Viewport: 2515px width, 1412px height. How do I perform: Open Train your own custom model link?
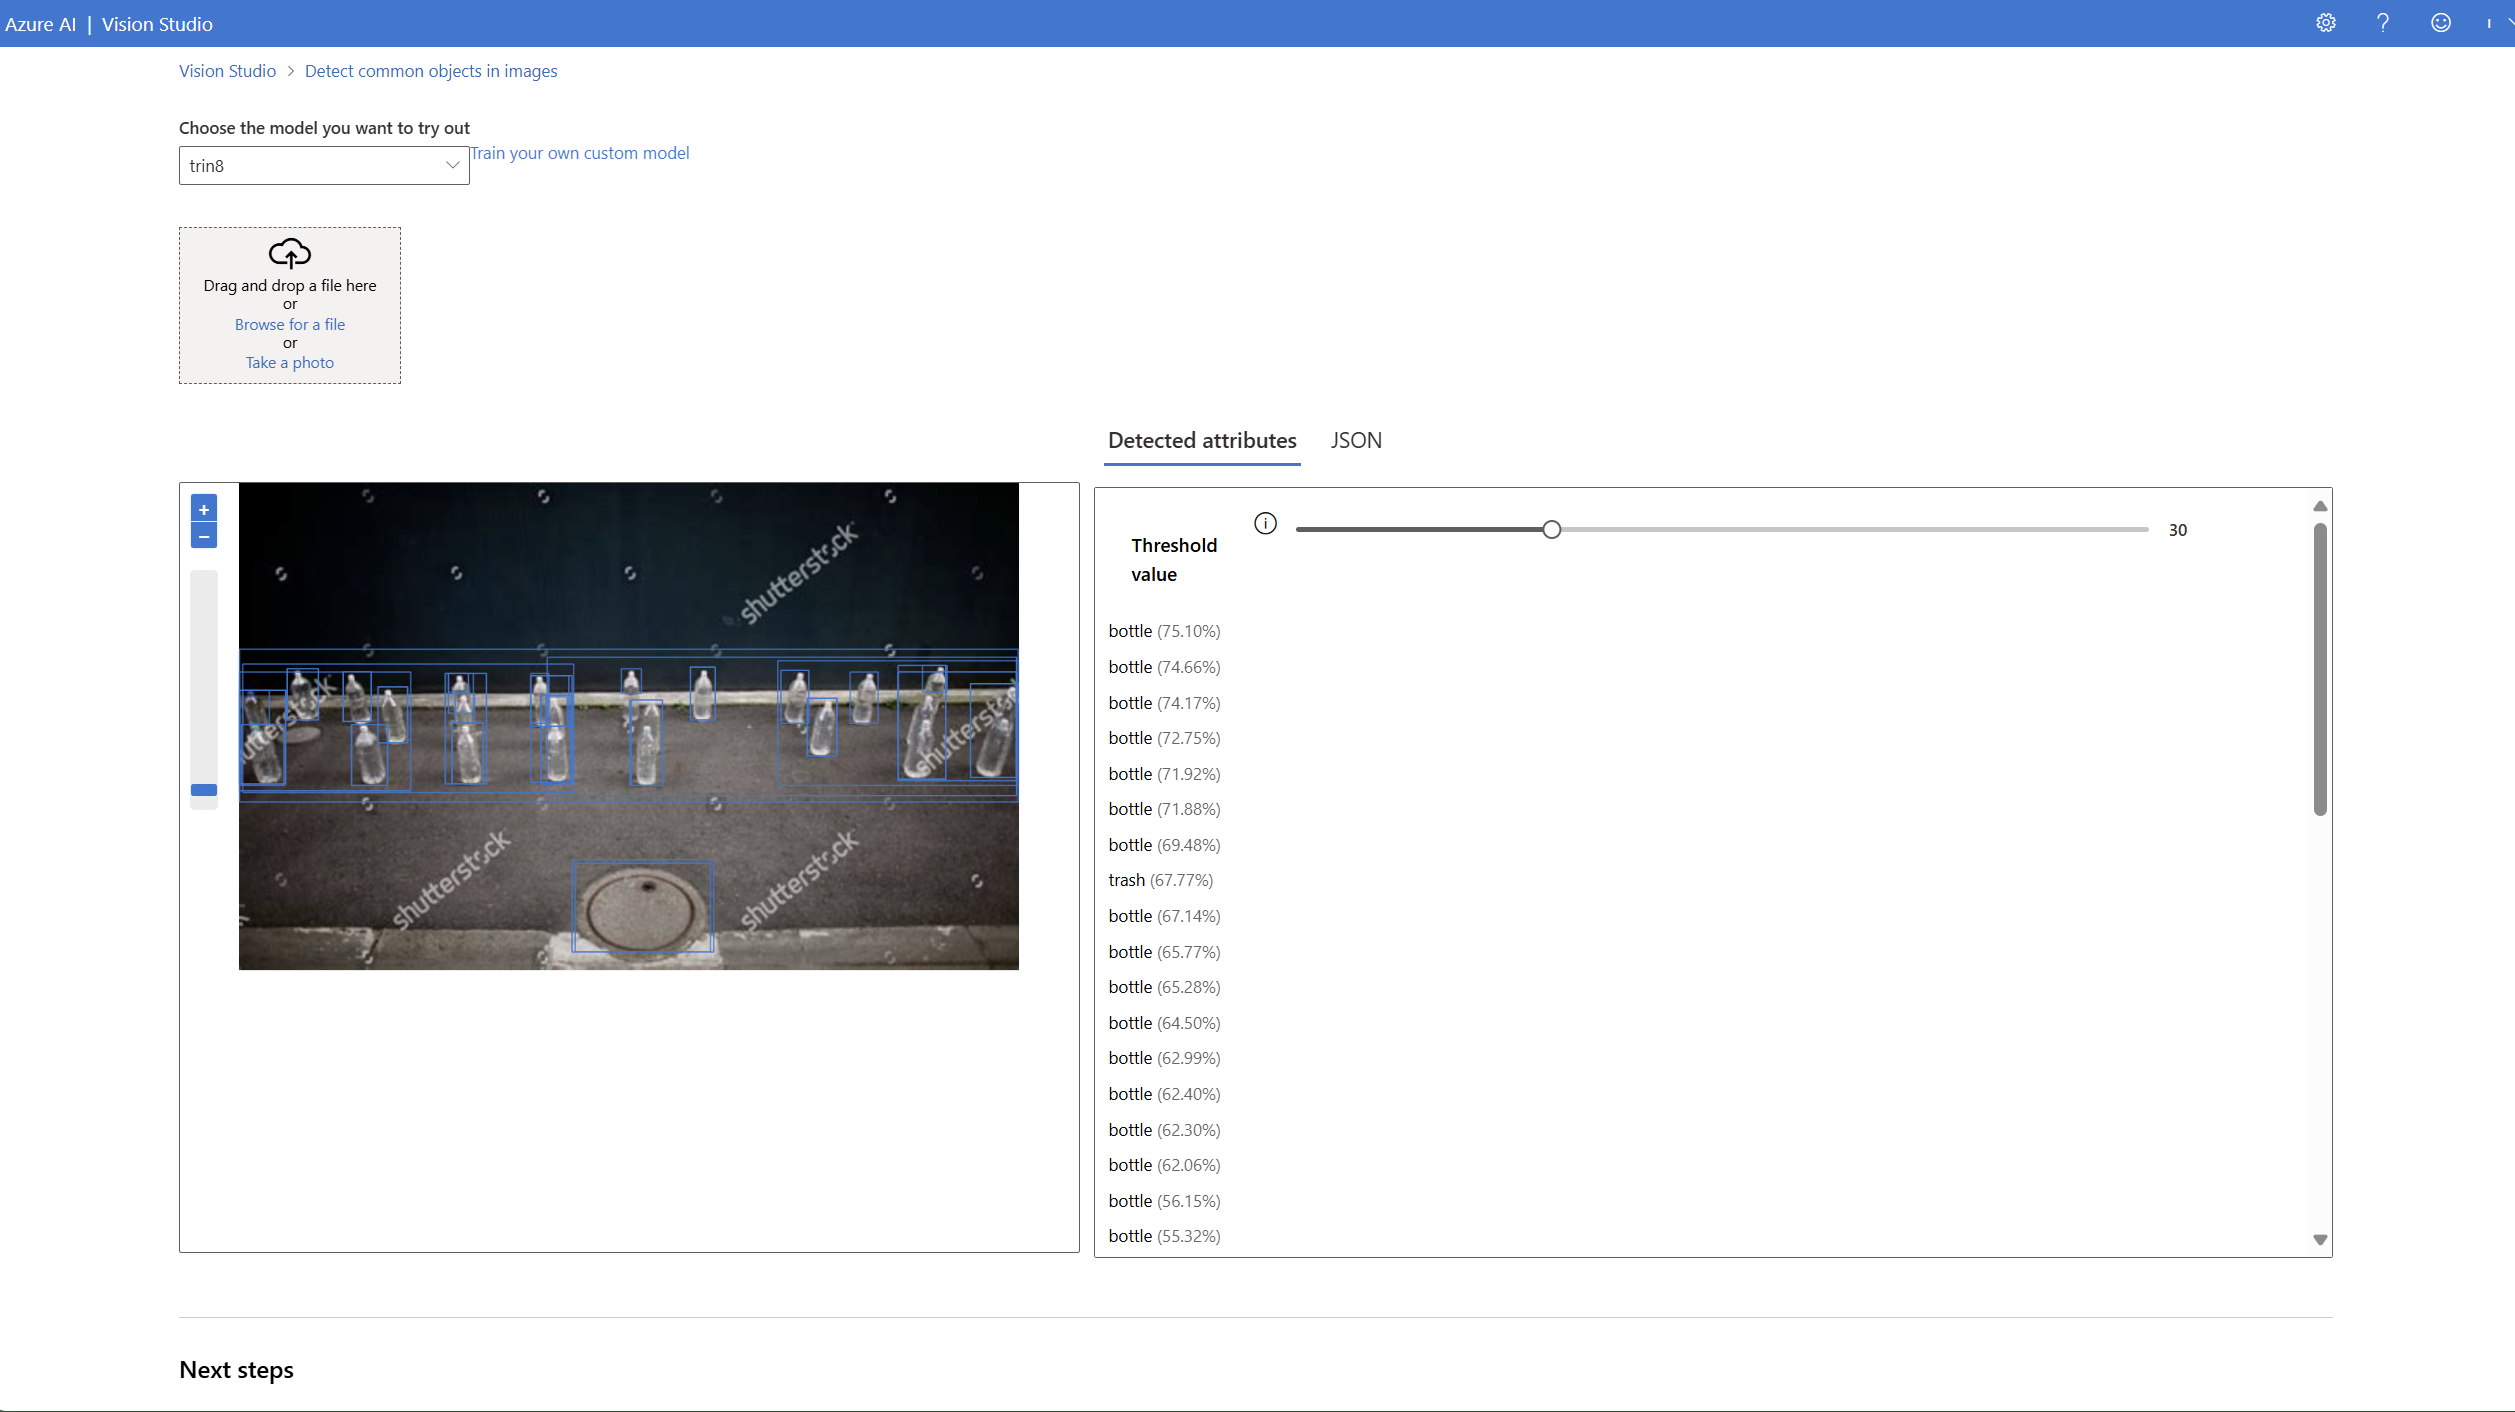point(580,153)
